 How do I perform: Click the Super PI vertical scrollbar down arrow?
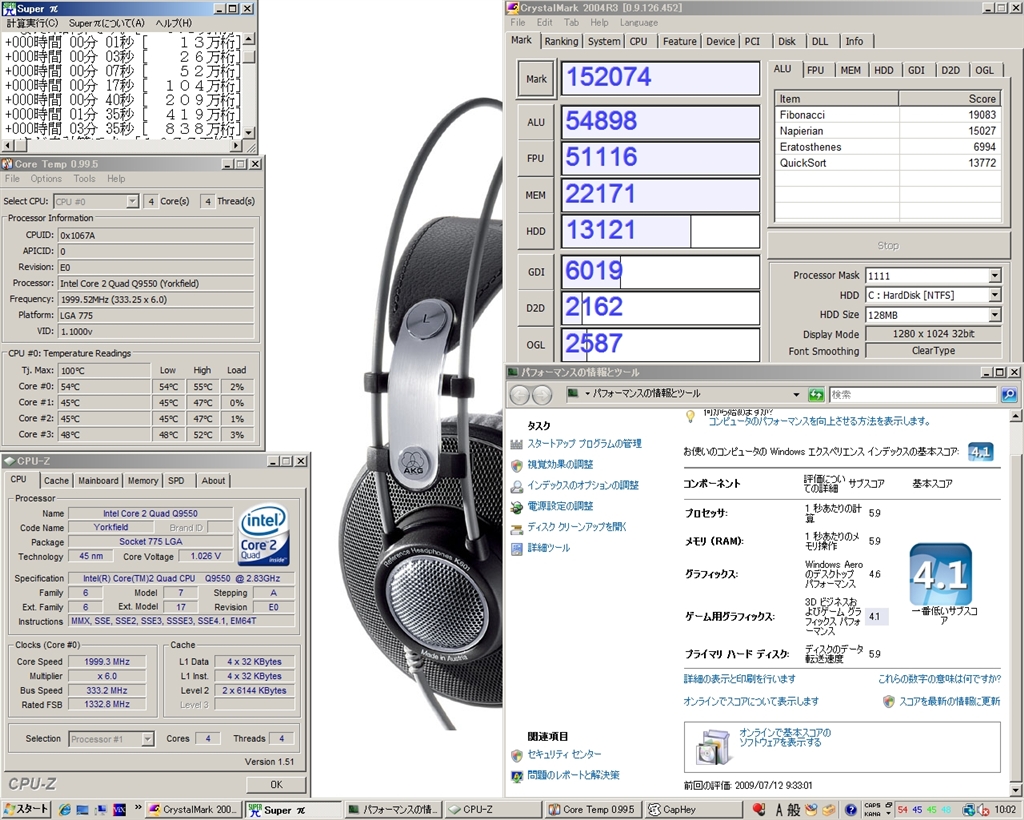tap(249, 132)
